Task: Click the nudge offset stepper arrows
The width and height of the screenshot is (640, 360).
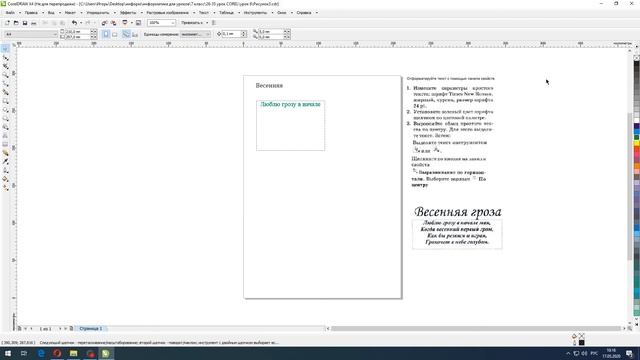Action: tap(244, 34)
